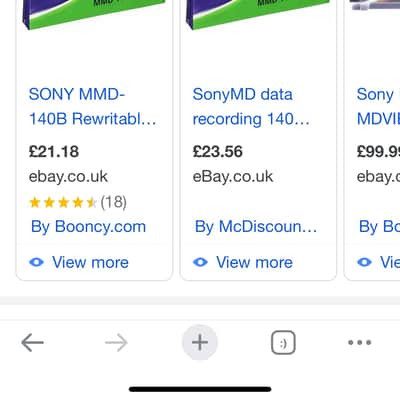Select View more on second card

pyautogui.click(x=254, y=262)
